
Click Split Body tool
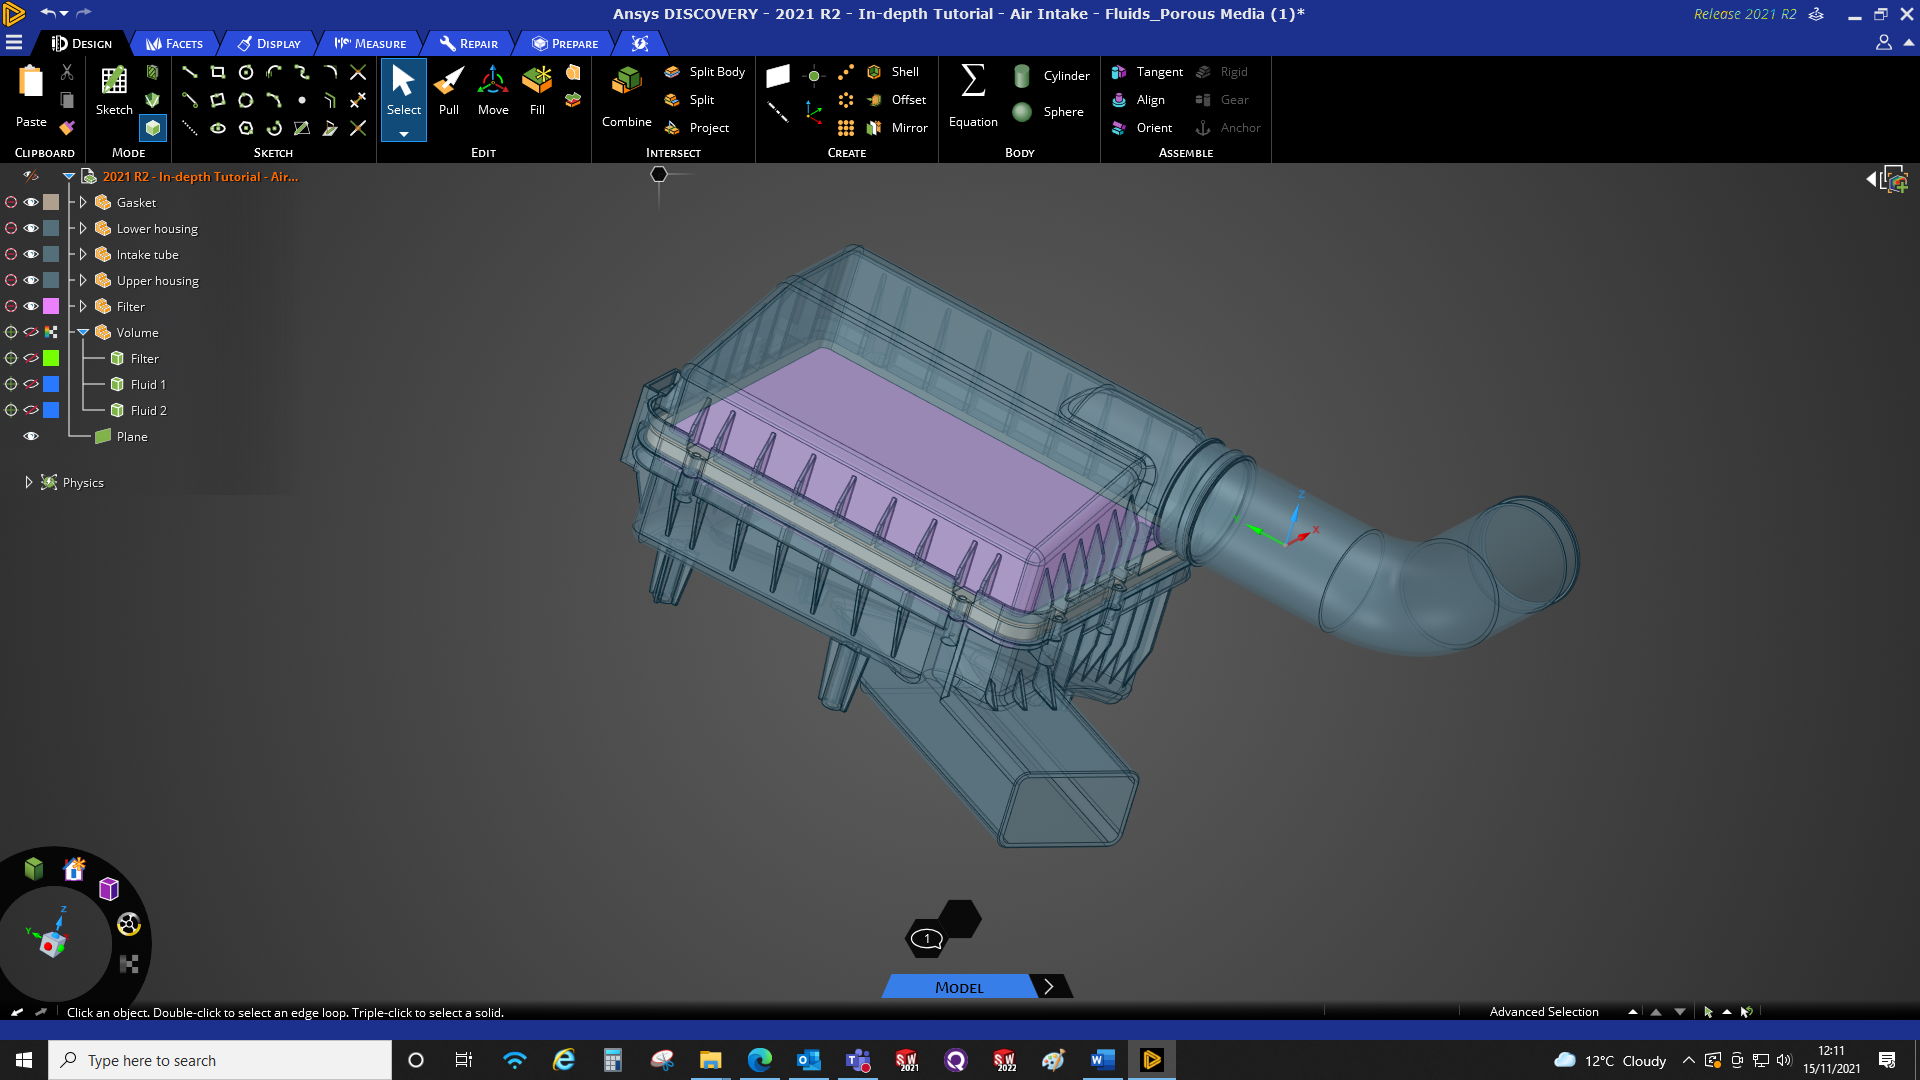704,72
